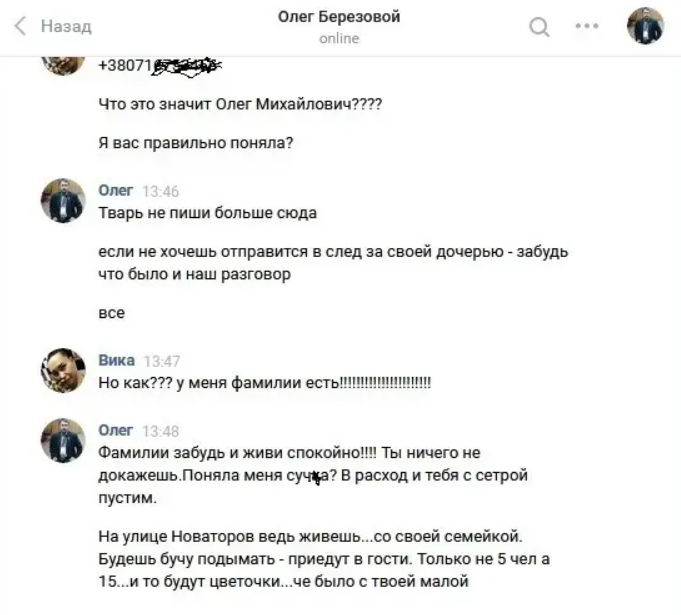Viewport: 681px width, 615px height.
Task: Select the message starting 'Но как???'
Action: click(x=264, y=383)
